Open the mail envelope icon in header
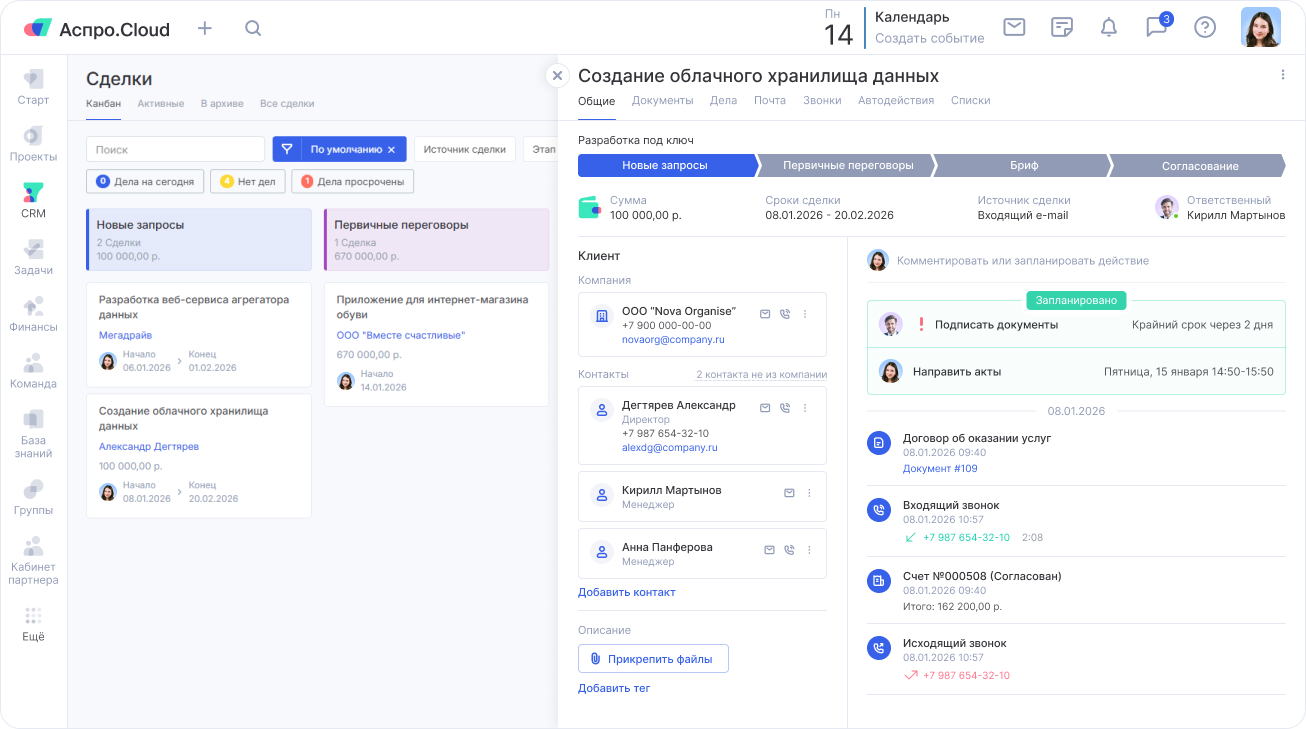Image resolution: width=1306 pixels, height=729 pixels. (1014, 27)
